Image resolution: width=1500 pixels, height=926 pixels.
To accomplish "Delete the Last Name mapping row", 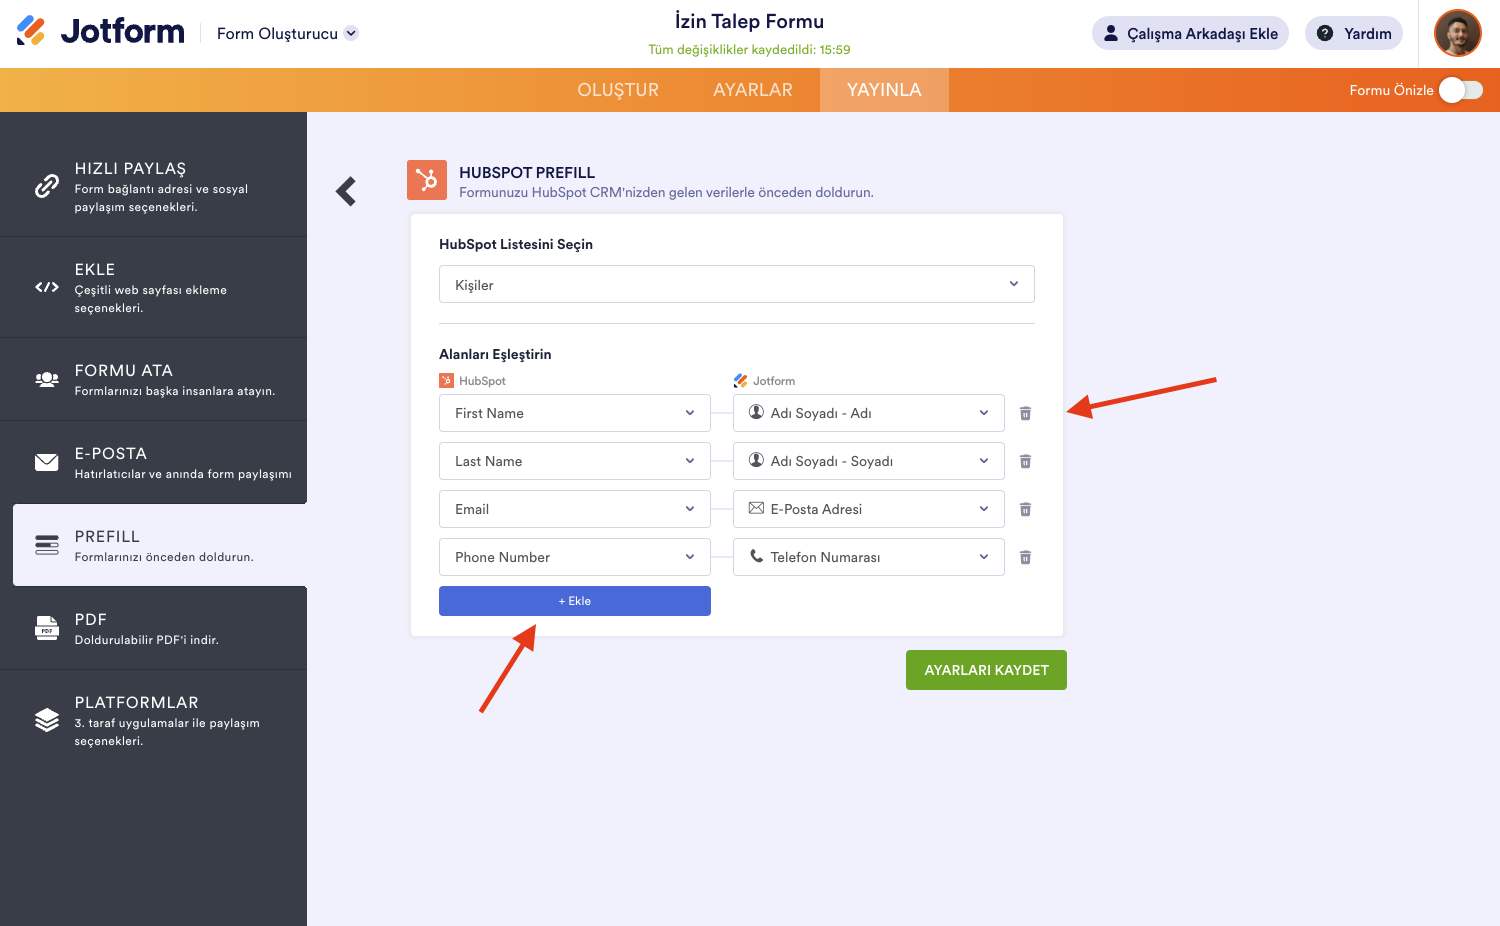I will click(x=1025, y=461).
